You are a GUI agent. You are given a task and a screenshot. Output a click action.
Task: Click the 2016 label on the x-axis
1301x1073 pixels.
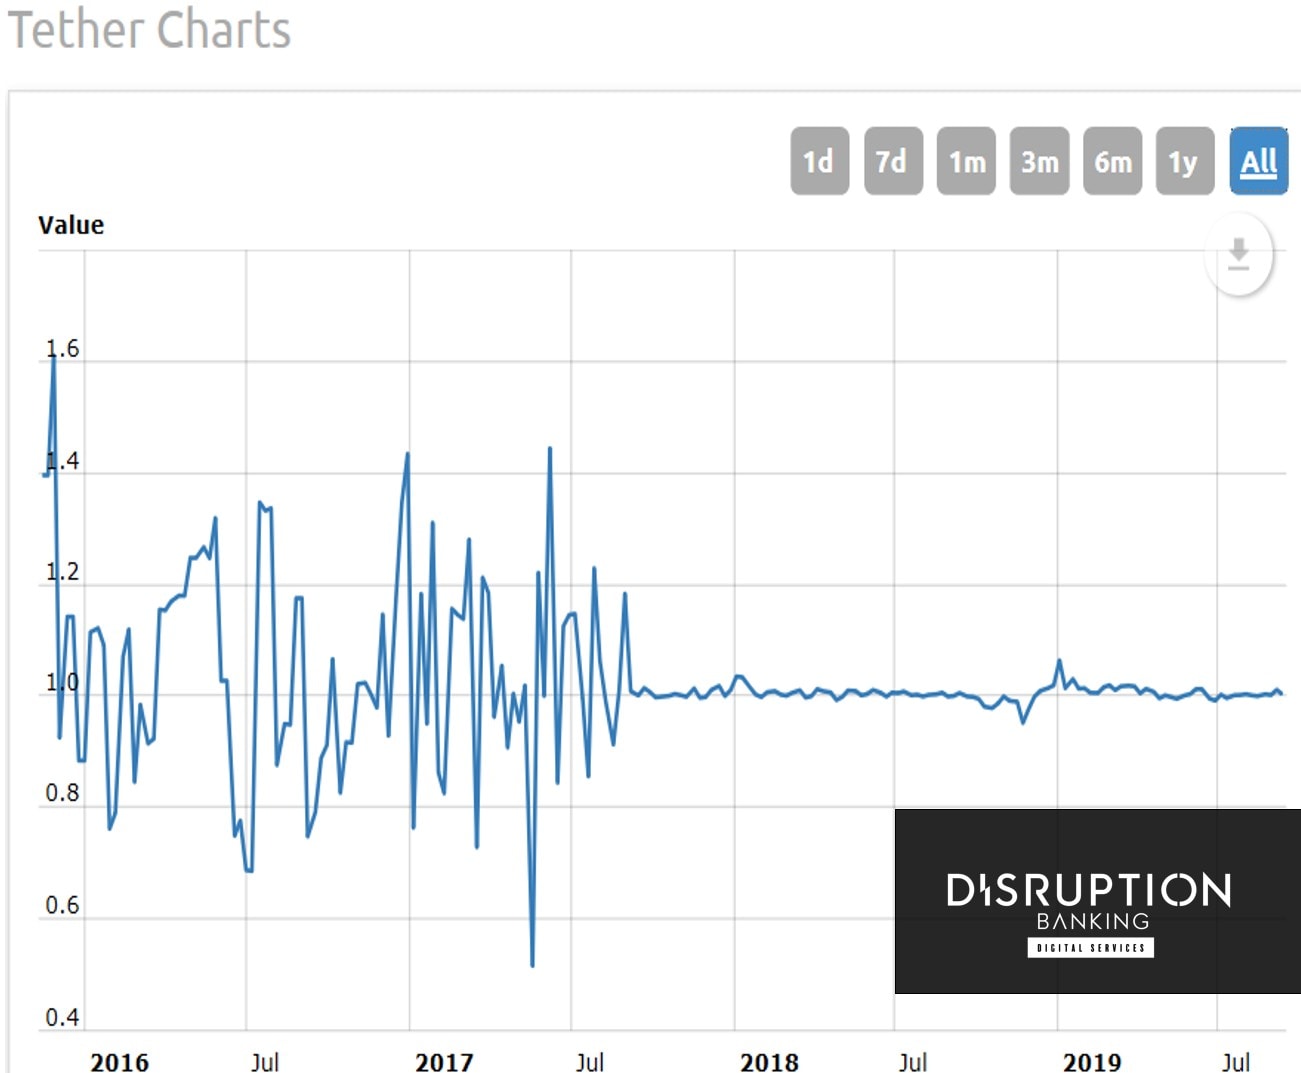(119, 1063)
